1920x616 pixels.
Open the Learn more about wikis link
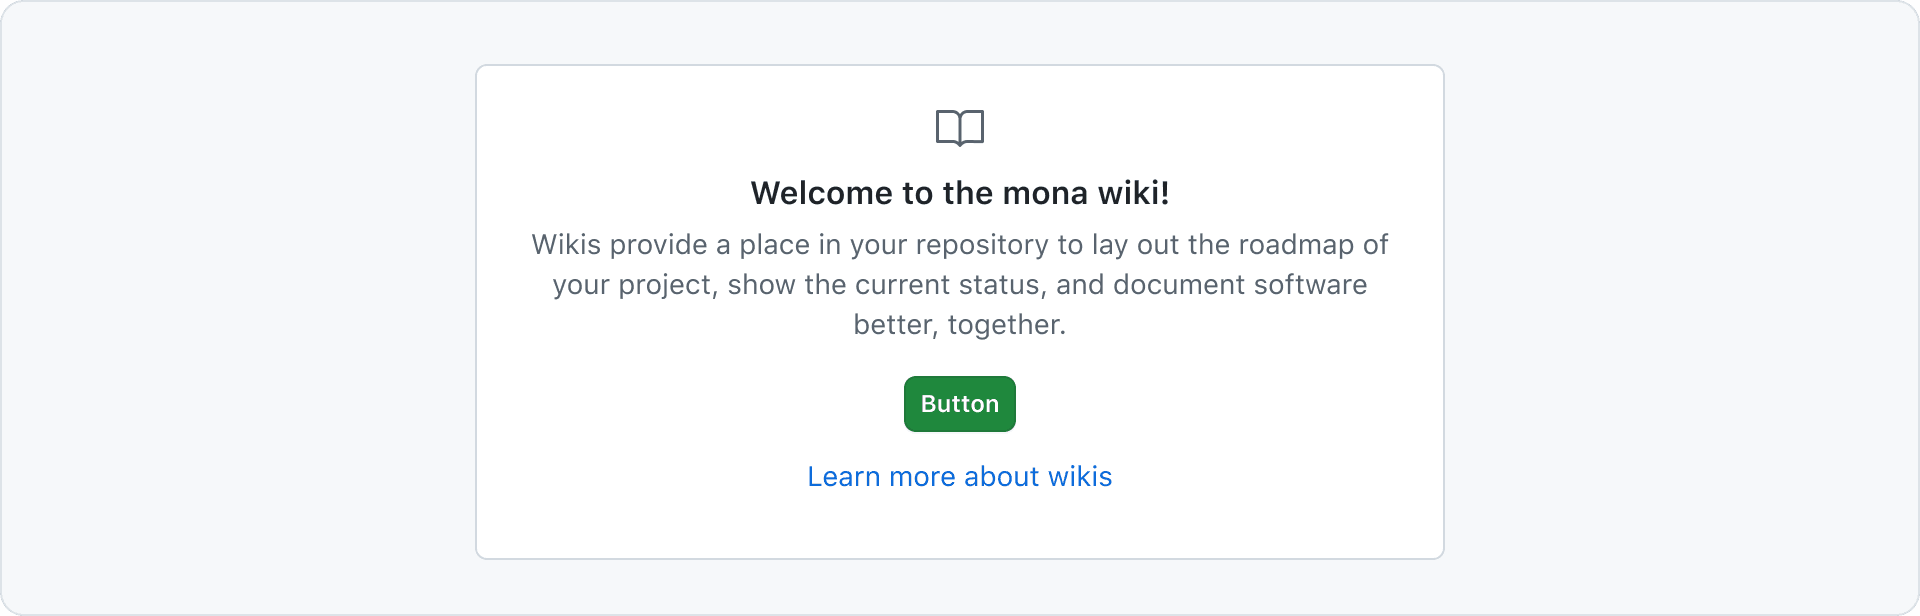tap(960, 477)
